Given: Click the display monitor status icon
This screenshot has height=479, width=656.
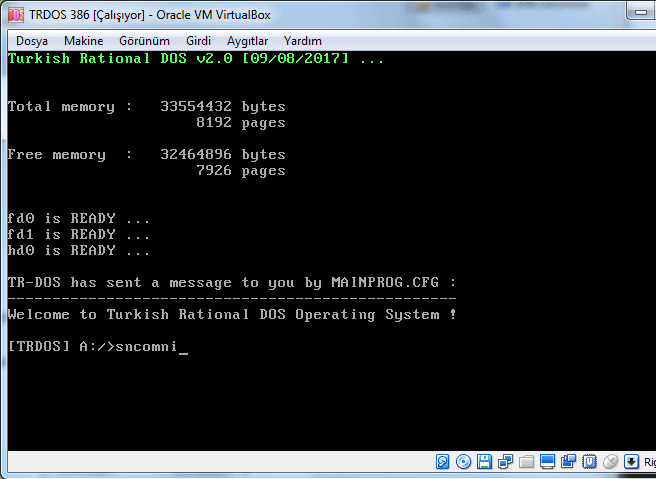Looking at the screenshot, I should tap(547, 462).
